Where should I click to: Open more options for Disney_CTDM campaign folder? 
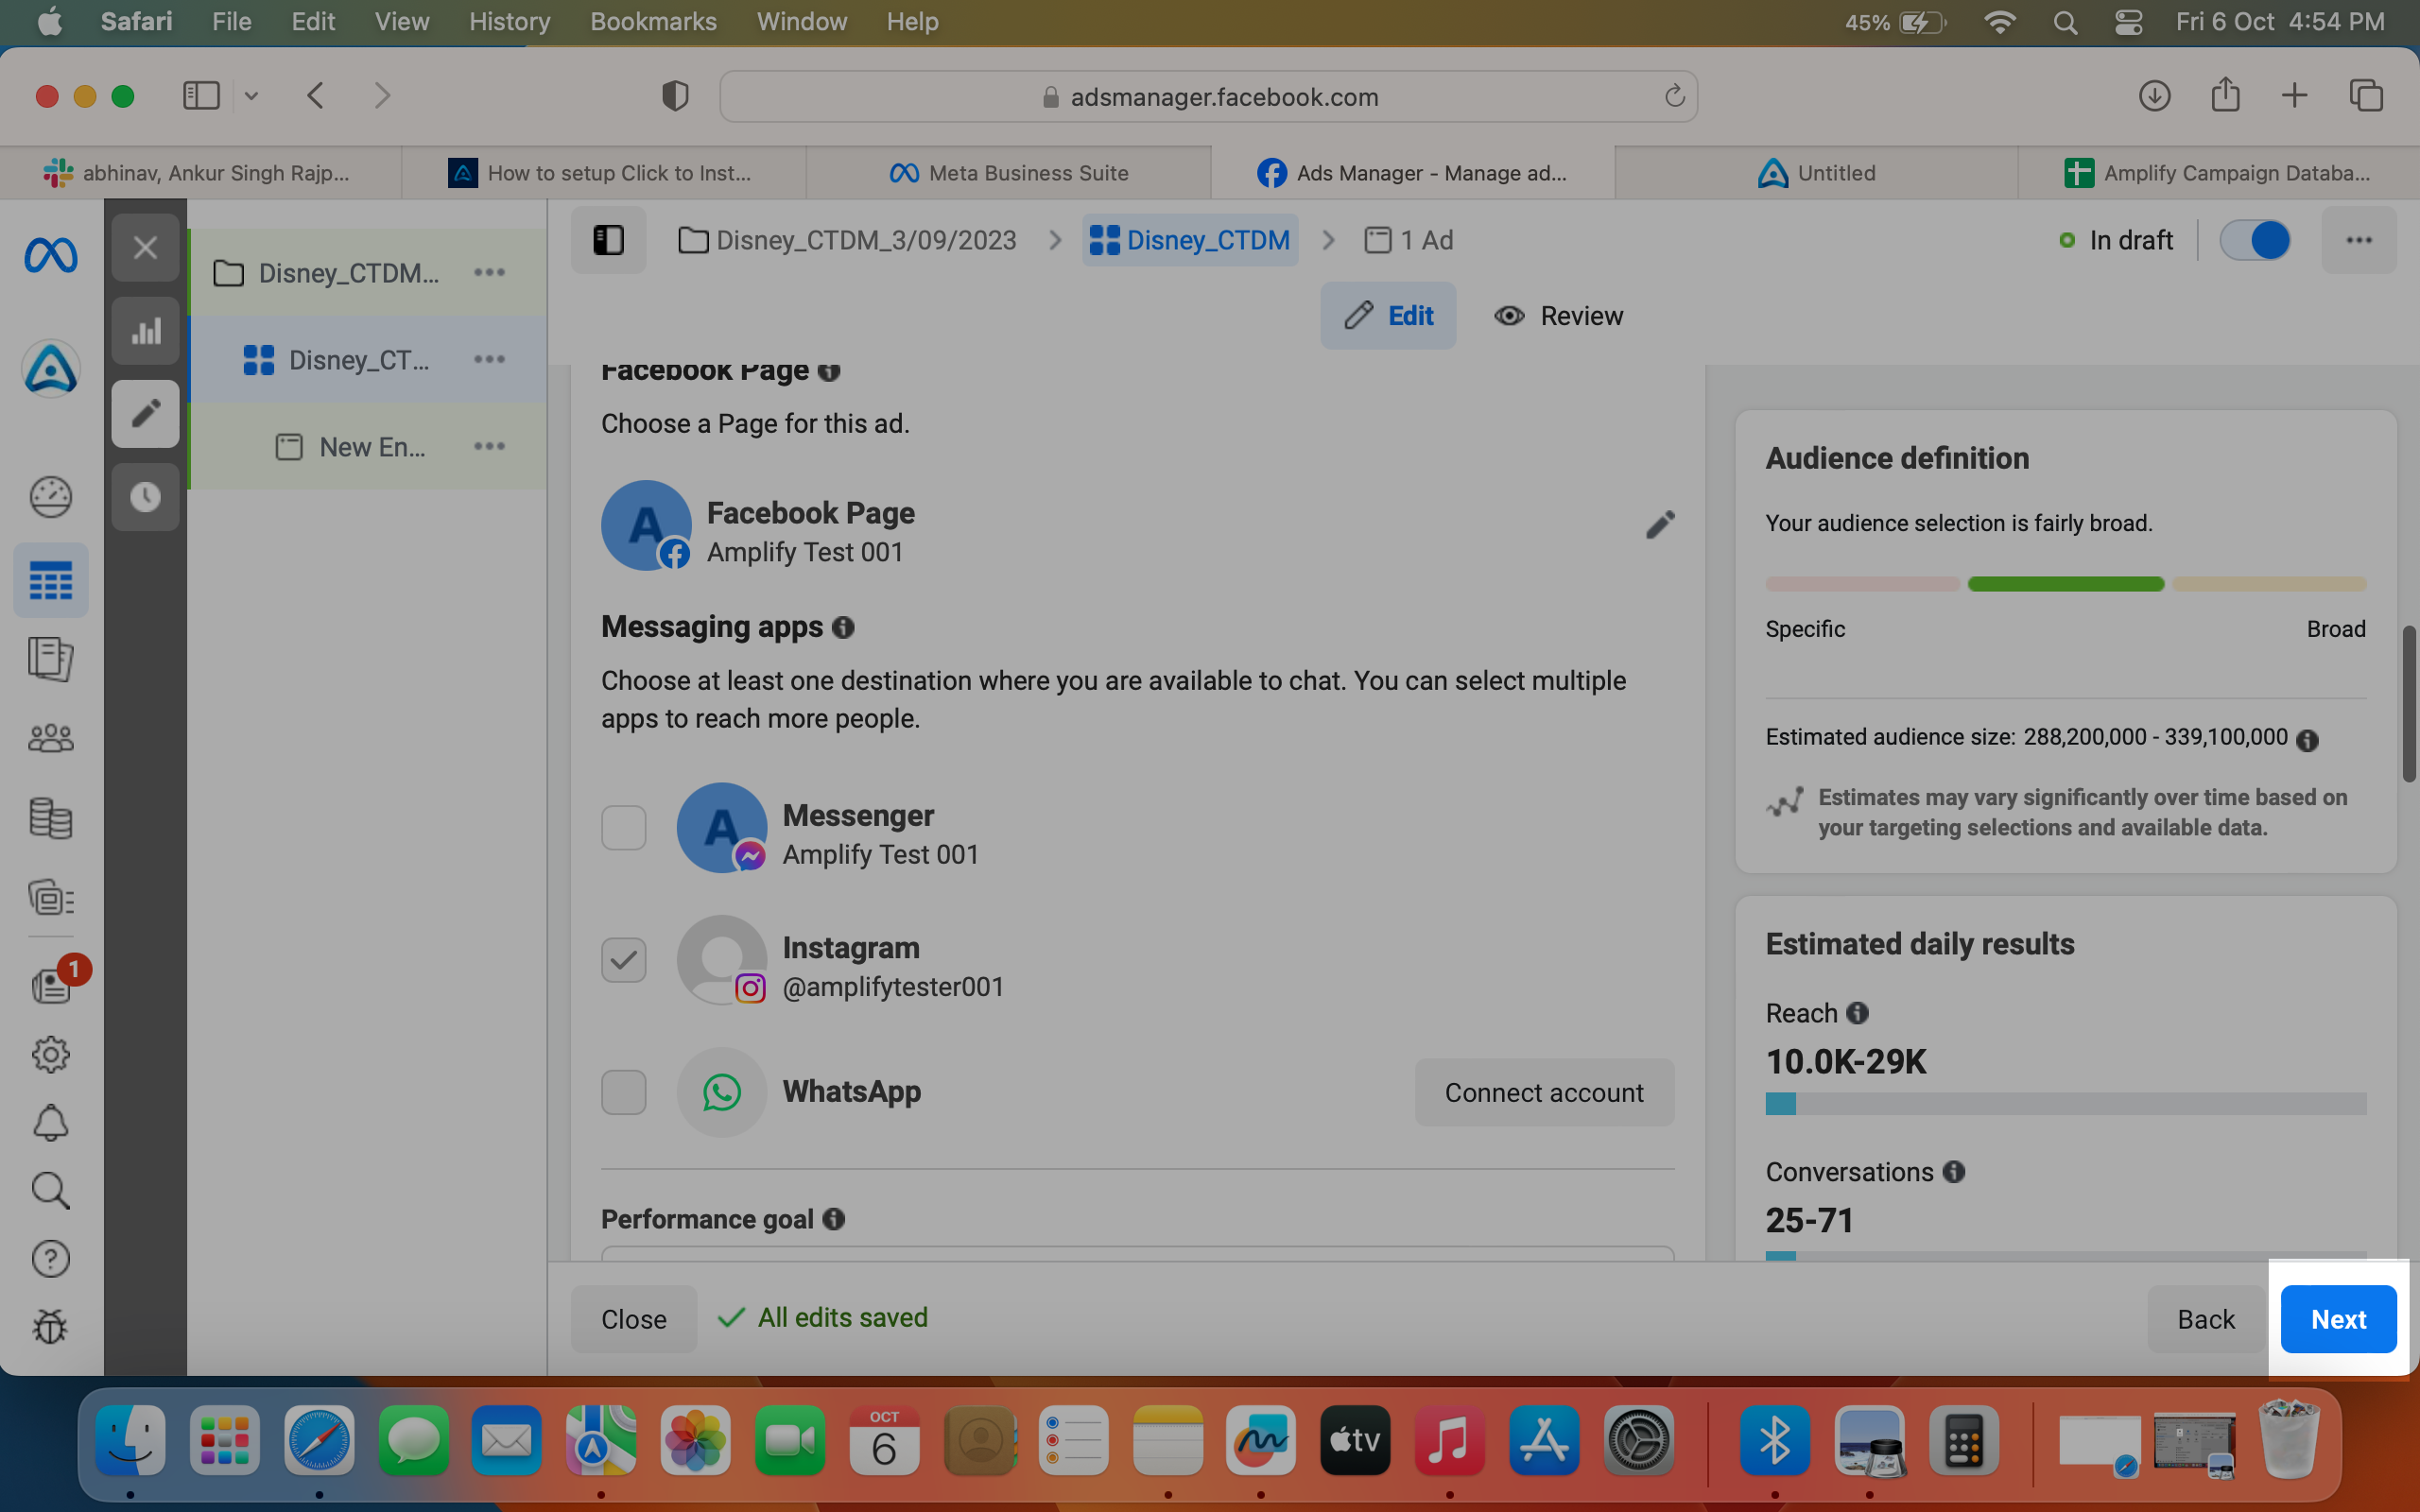coord(489,272)
